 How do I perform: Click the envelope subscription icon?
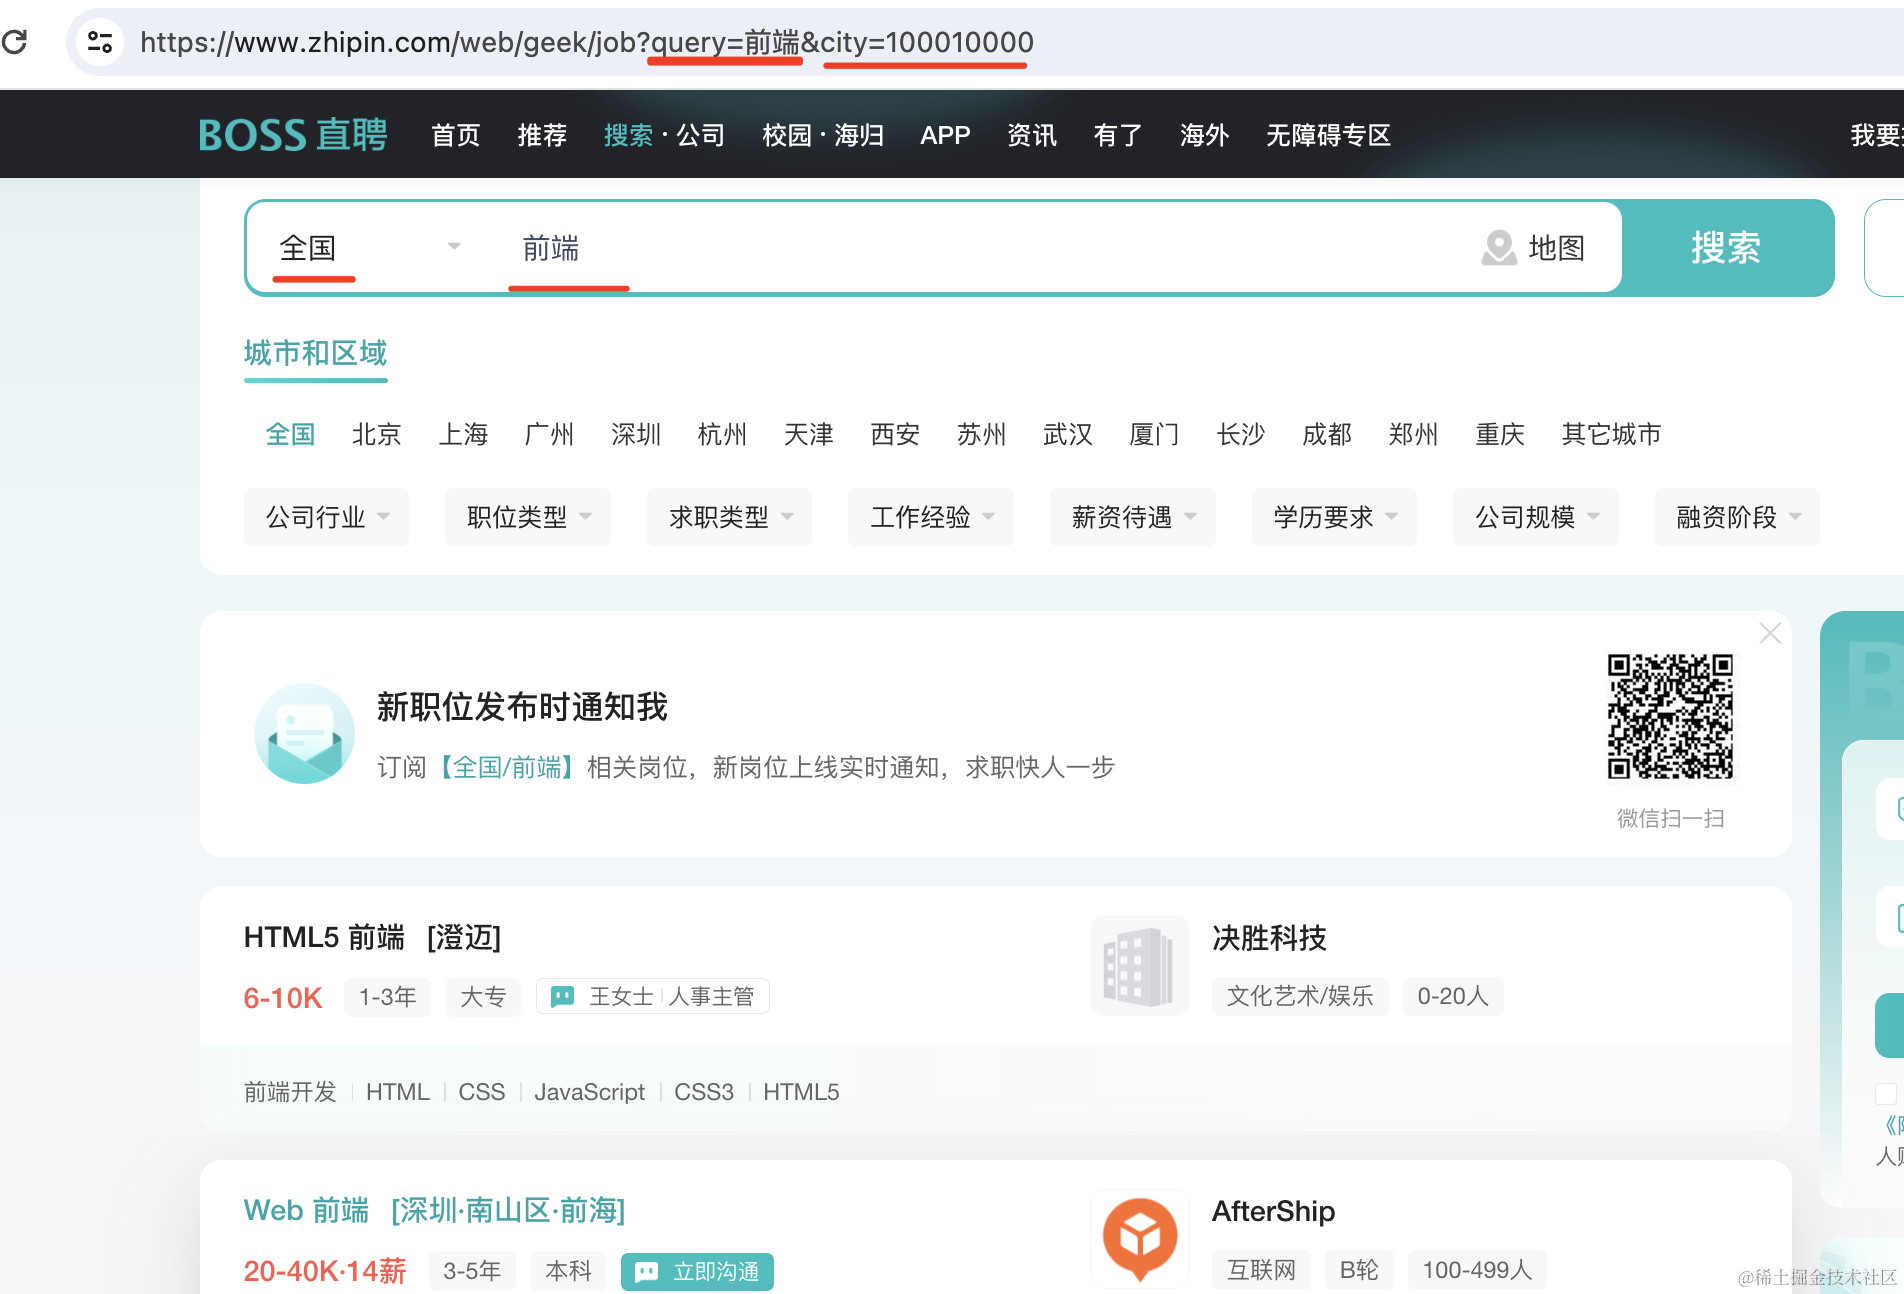point(304,734)
